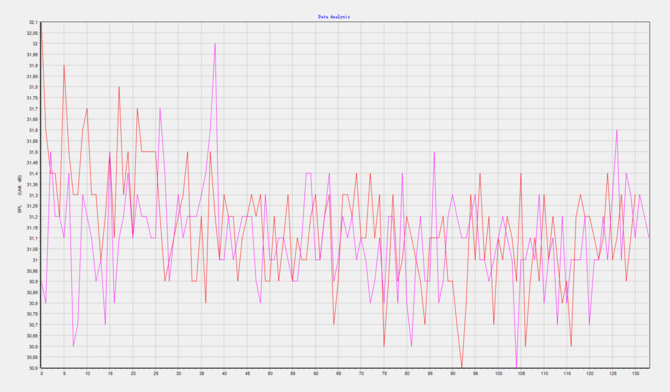Viewport: 670px width, 392px height.
Task: Click x-axis tick label 80
Action: pos(407,374)
